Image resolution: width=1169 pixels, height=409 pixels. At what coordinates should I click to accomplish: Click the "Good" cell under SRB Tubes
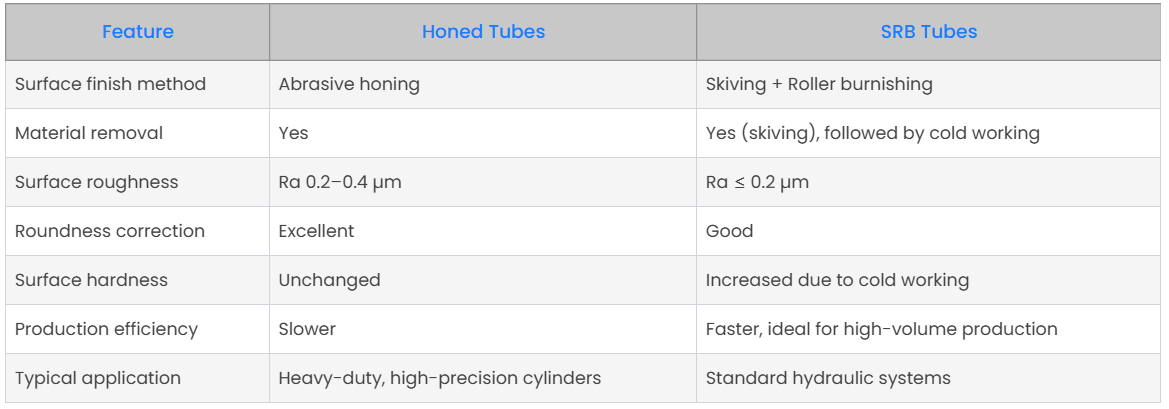coord(730,231)
